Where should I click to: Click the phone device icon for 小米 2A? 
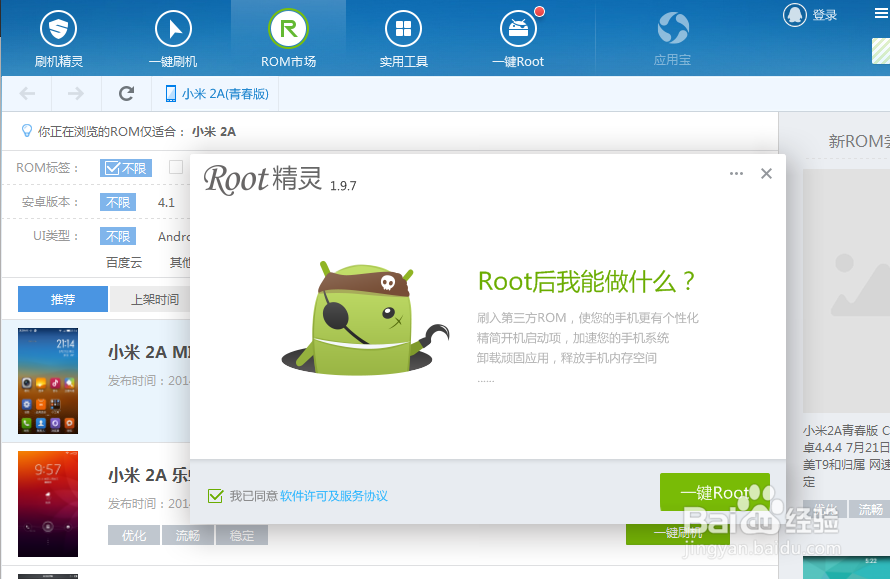(170, 94)
